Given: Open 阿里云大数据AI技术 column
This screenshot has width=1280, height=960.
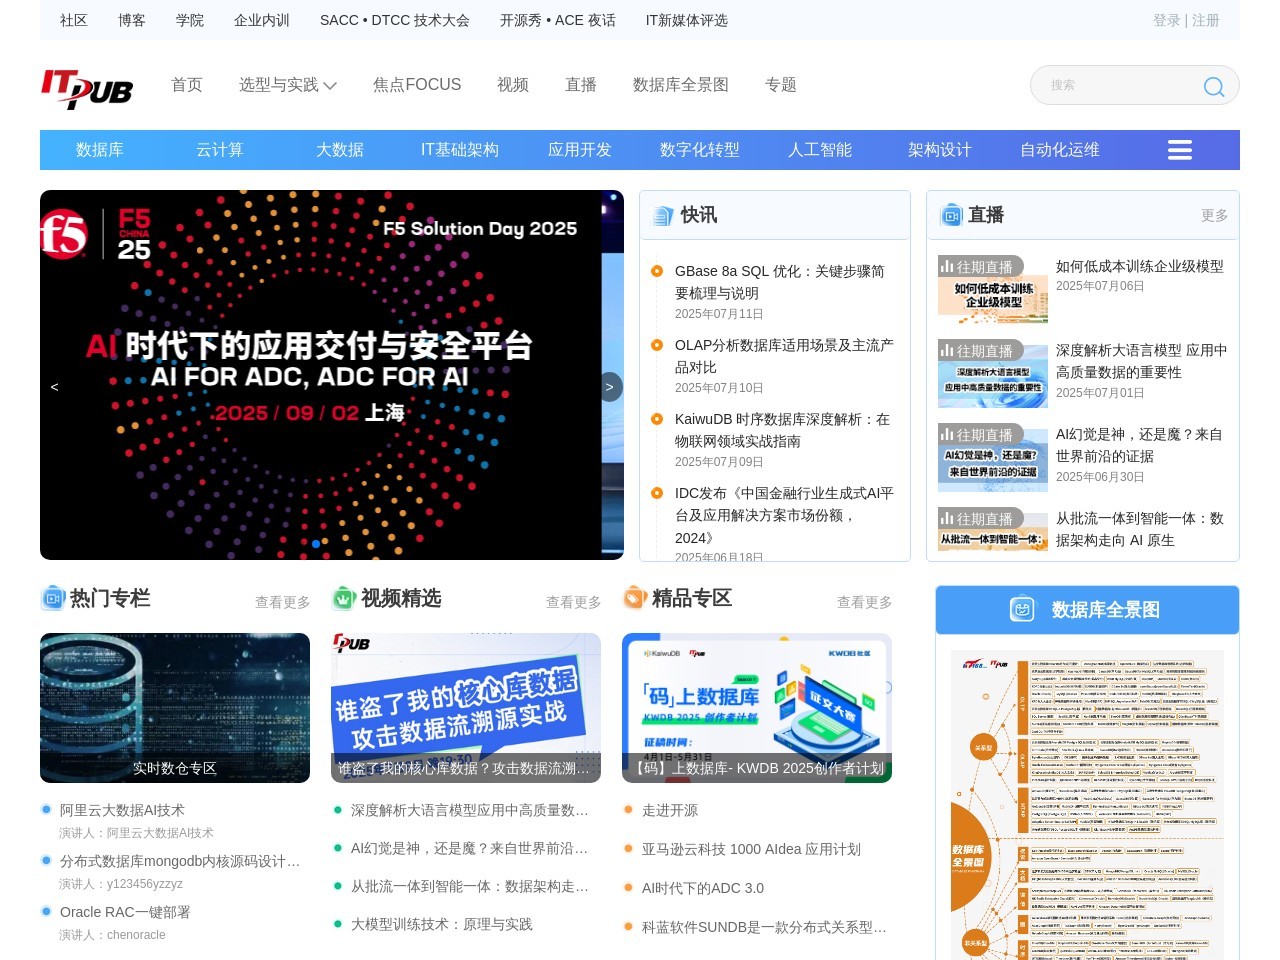Looking at the screenshot, I should (122, 811).
